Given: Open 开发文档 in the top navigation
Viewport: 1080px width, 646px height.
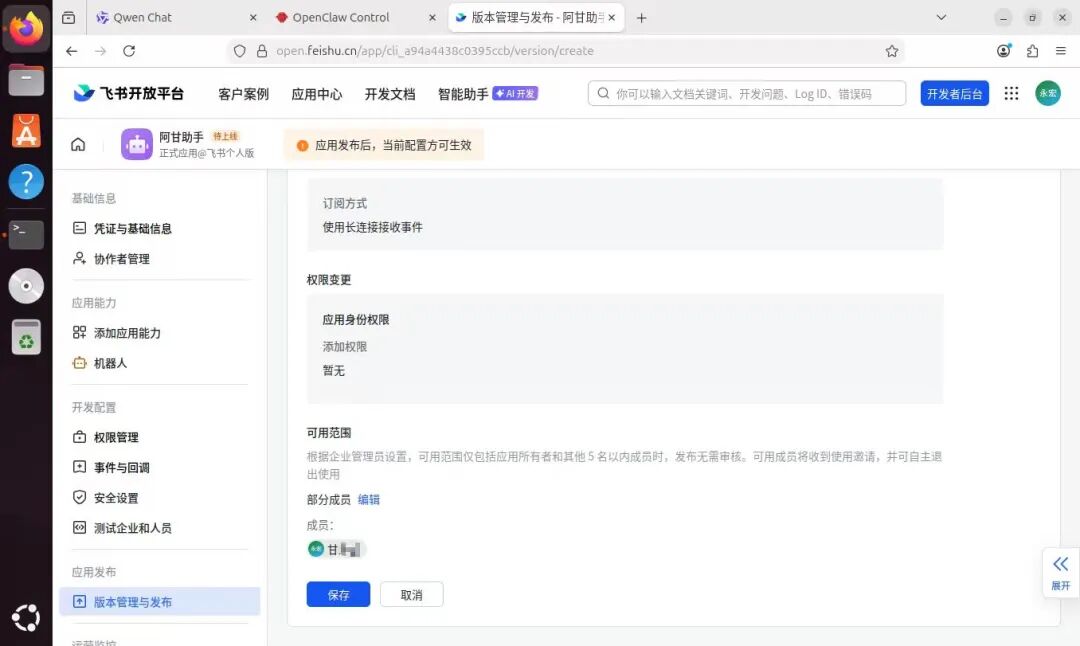Looking at the screenshot, I should click(390, 93).
